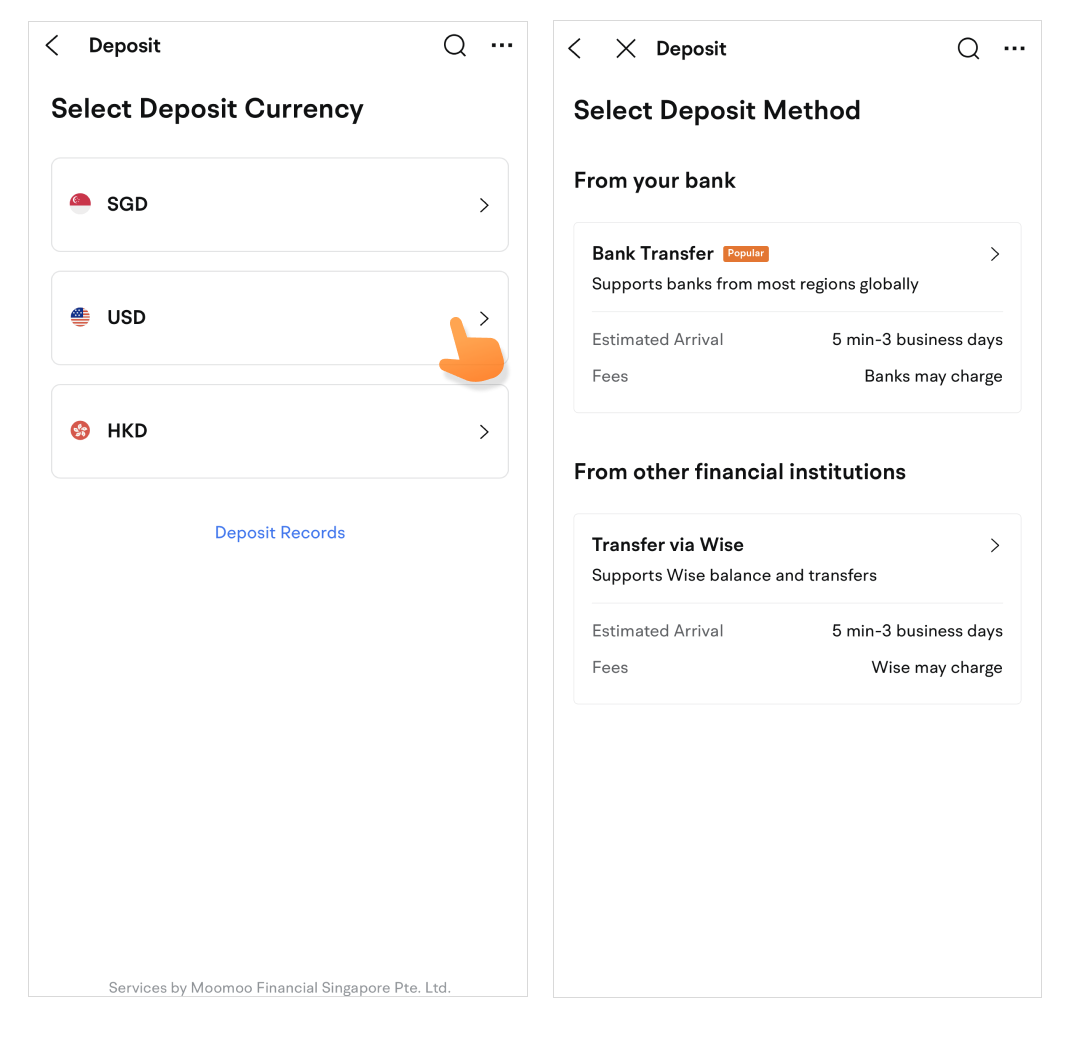This screenshot has height=1049, width=1070.
Task: Open Transfer via Wise chevron
Action: click(x=995, y=545)
